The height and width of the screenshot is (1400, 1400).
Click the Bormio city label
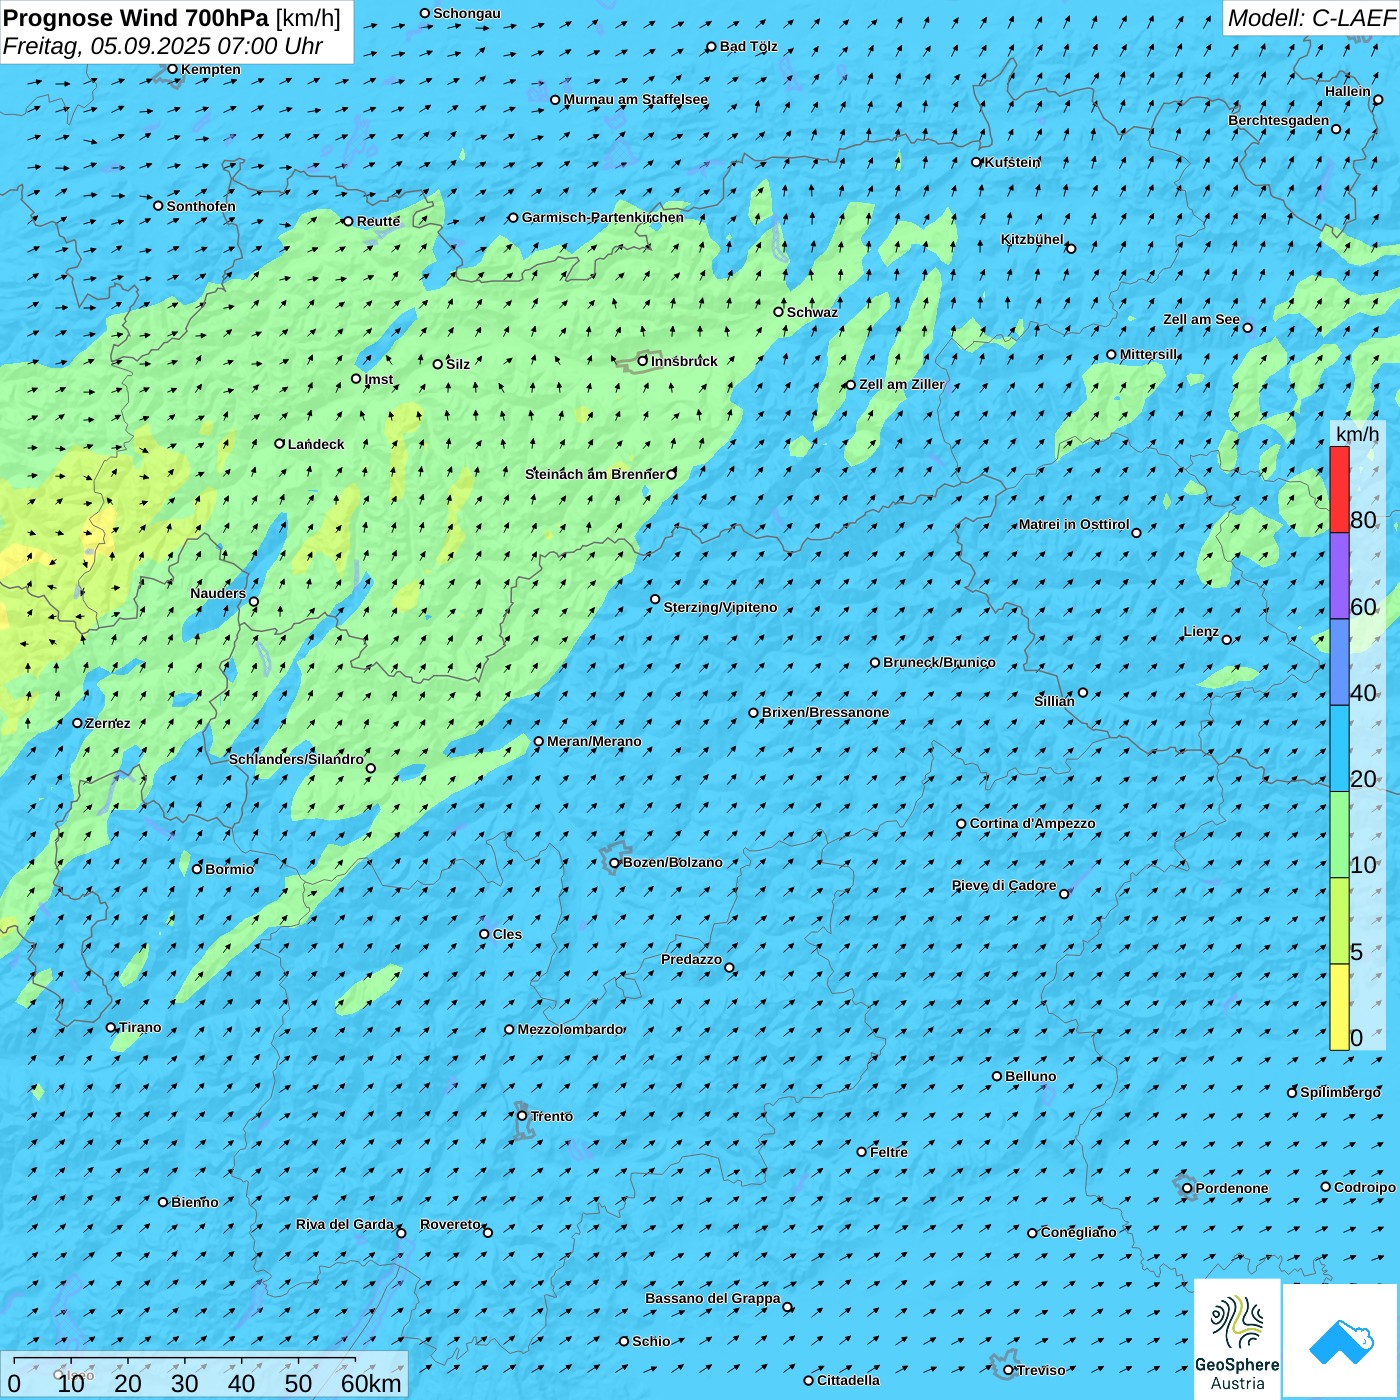[230, 869]
